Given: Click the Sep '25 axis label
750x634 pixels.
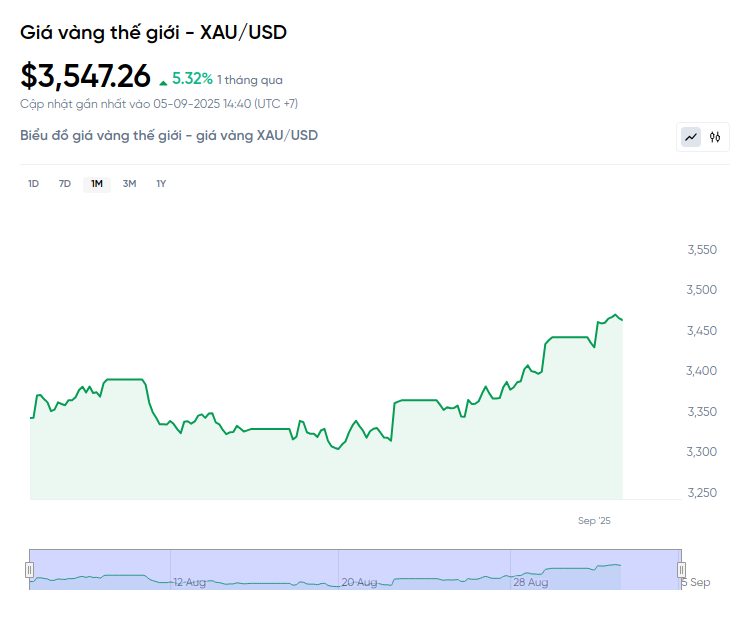Looking at the screenshot, I should coord(594,520).
